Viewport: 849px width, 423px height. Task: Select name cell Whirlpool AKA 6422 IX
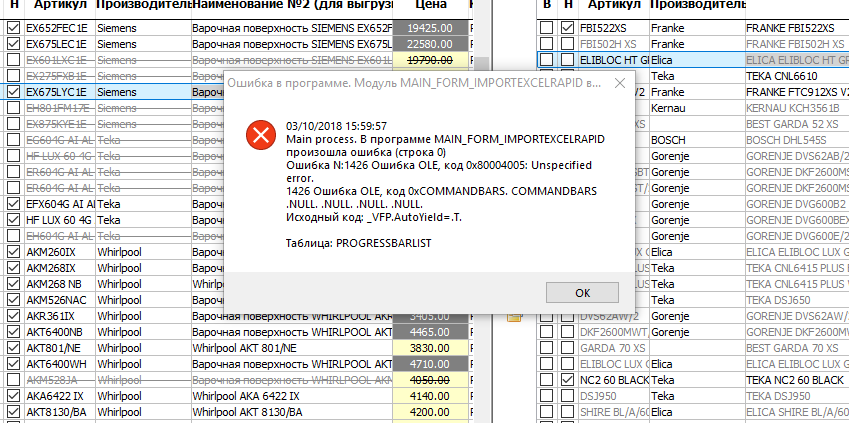point(292,396)
